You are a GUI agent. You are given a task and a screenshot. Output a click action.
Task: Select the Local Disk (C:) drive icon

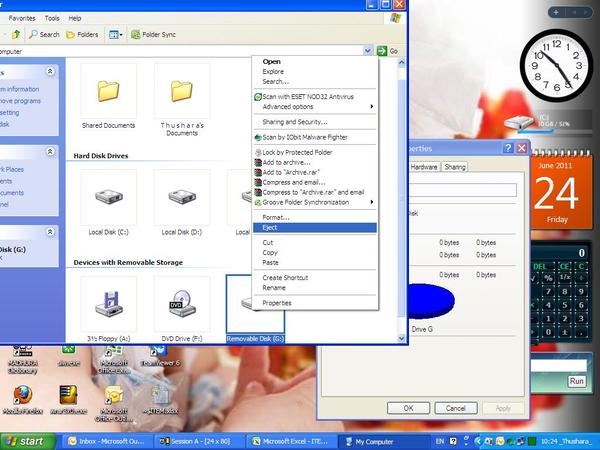pyautogui.click(x=108, y=197)
